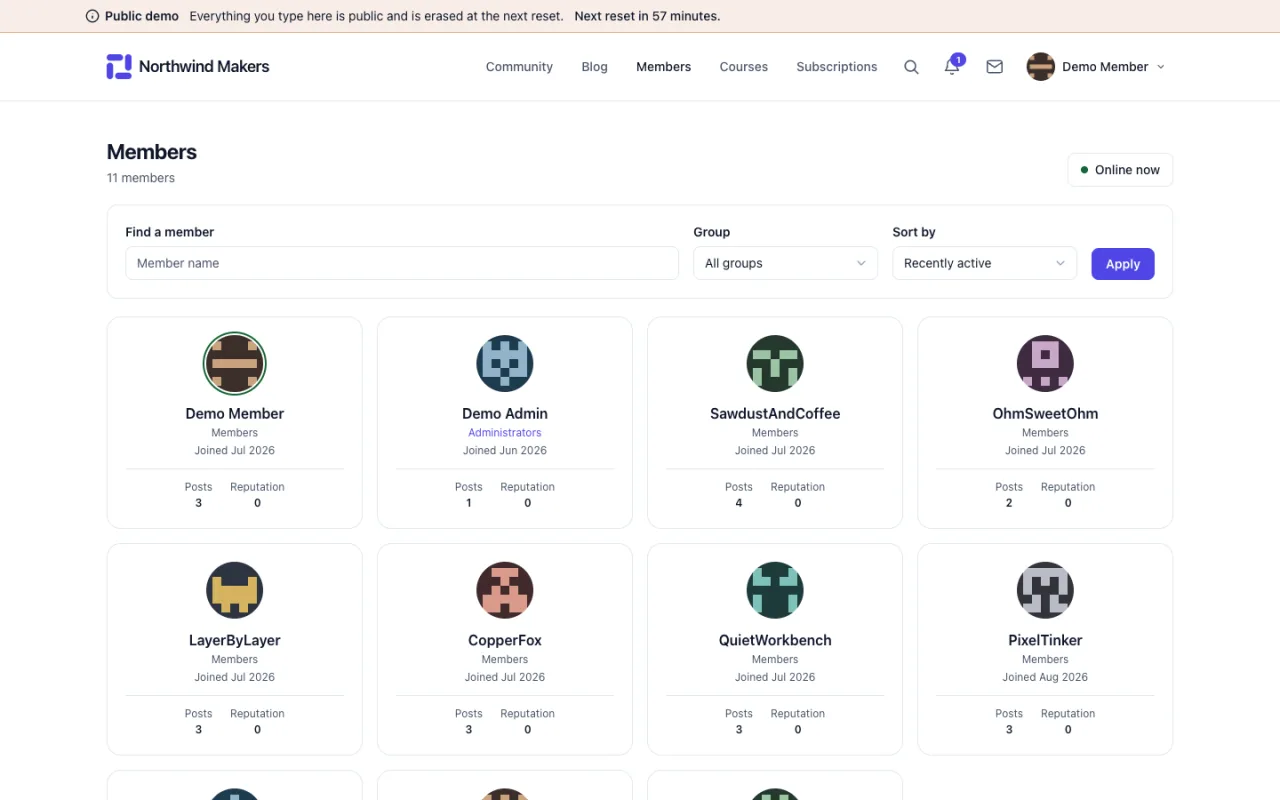Click the Demo Member header avatar
The width and height of the screenshot is (1280, 800).
click(x=1041, y=67)
